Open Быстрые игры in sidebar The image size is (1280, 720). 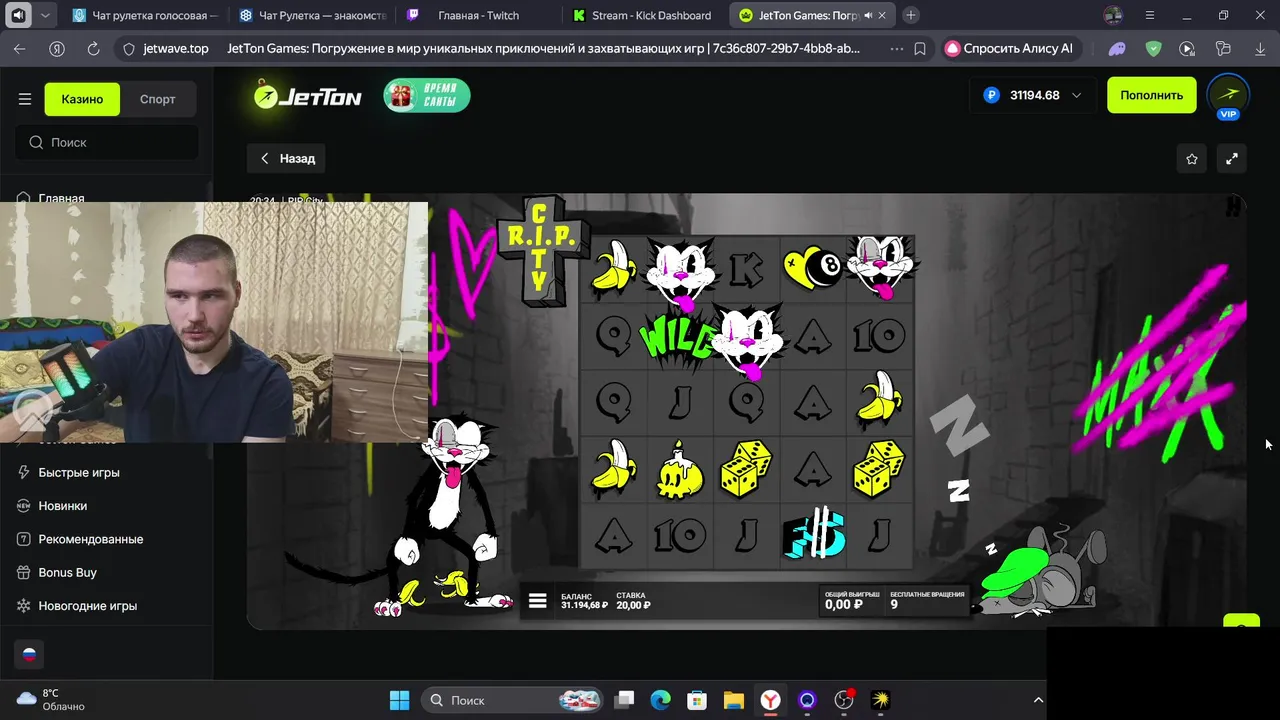[x=79, y=472]
